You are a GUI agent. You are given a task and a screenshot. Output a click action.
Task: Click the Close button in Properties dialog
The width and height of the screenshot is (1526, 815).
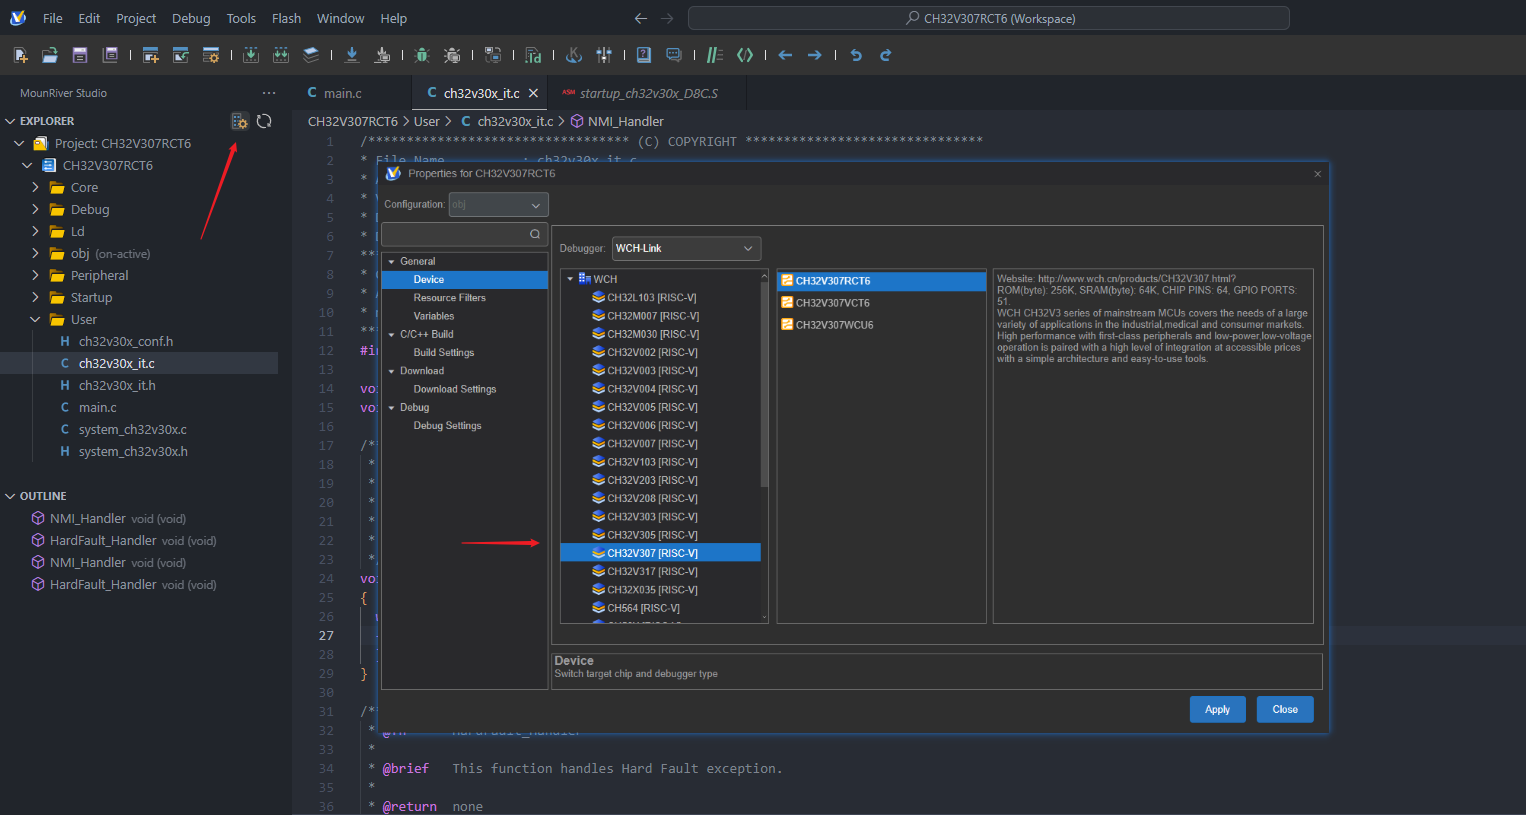[x=1284, y=709]
